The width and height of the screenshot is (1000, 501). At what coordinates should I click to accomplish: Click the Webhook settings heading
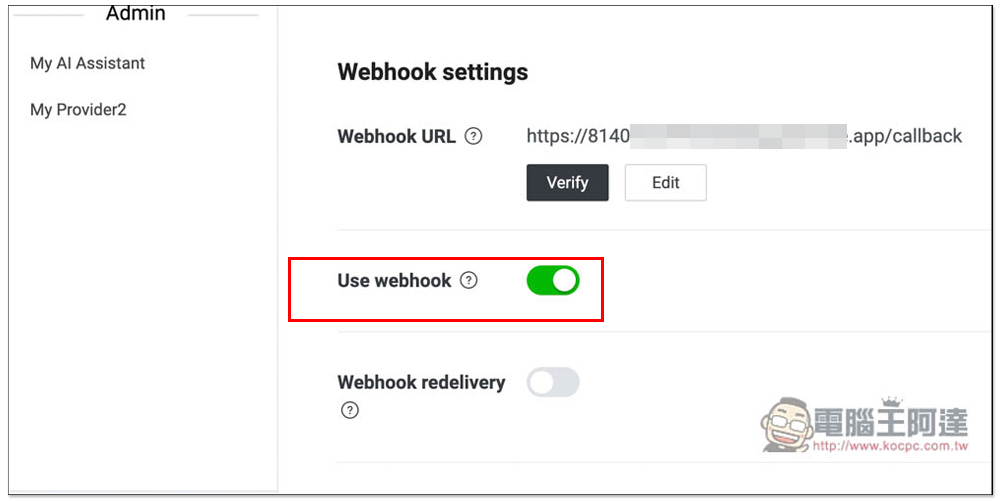[433, 72]
